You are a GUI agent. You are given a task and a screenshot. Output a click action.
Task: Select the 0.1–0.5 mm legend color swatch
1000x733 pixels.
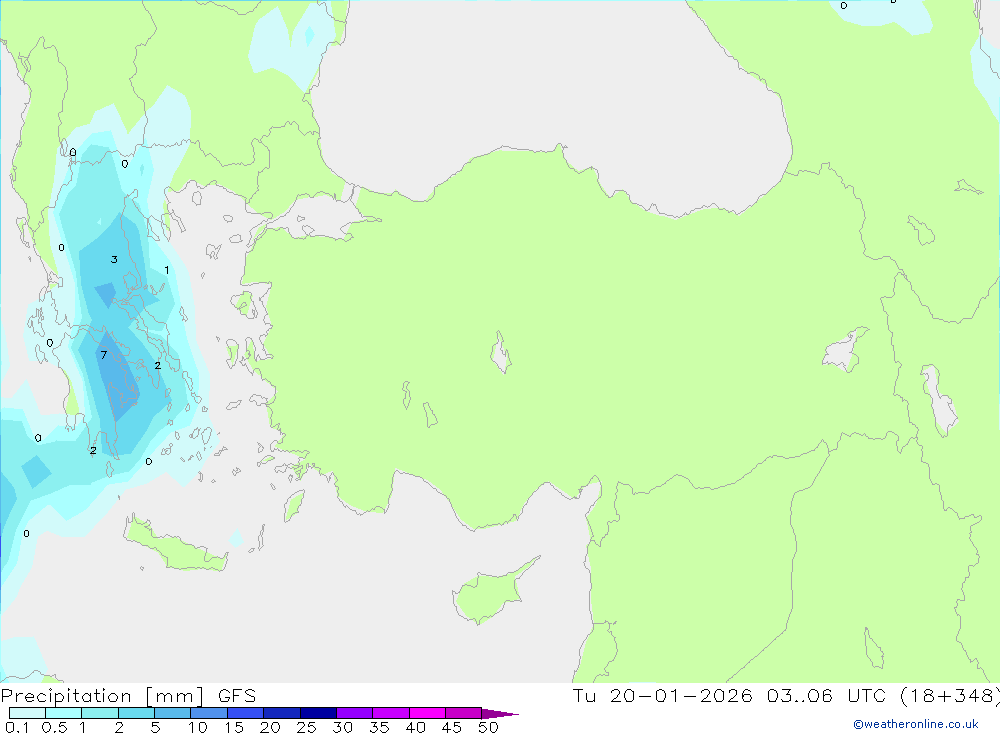tap(27, 713)
